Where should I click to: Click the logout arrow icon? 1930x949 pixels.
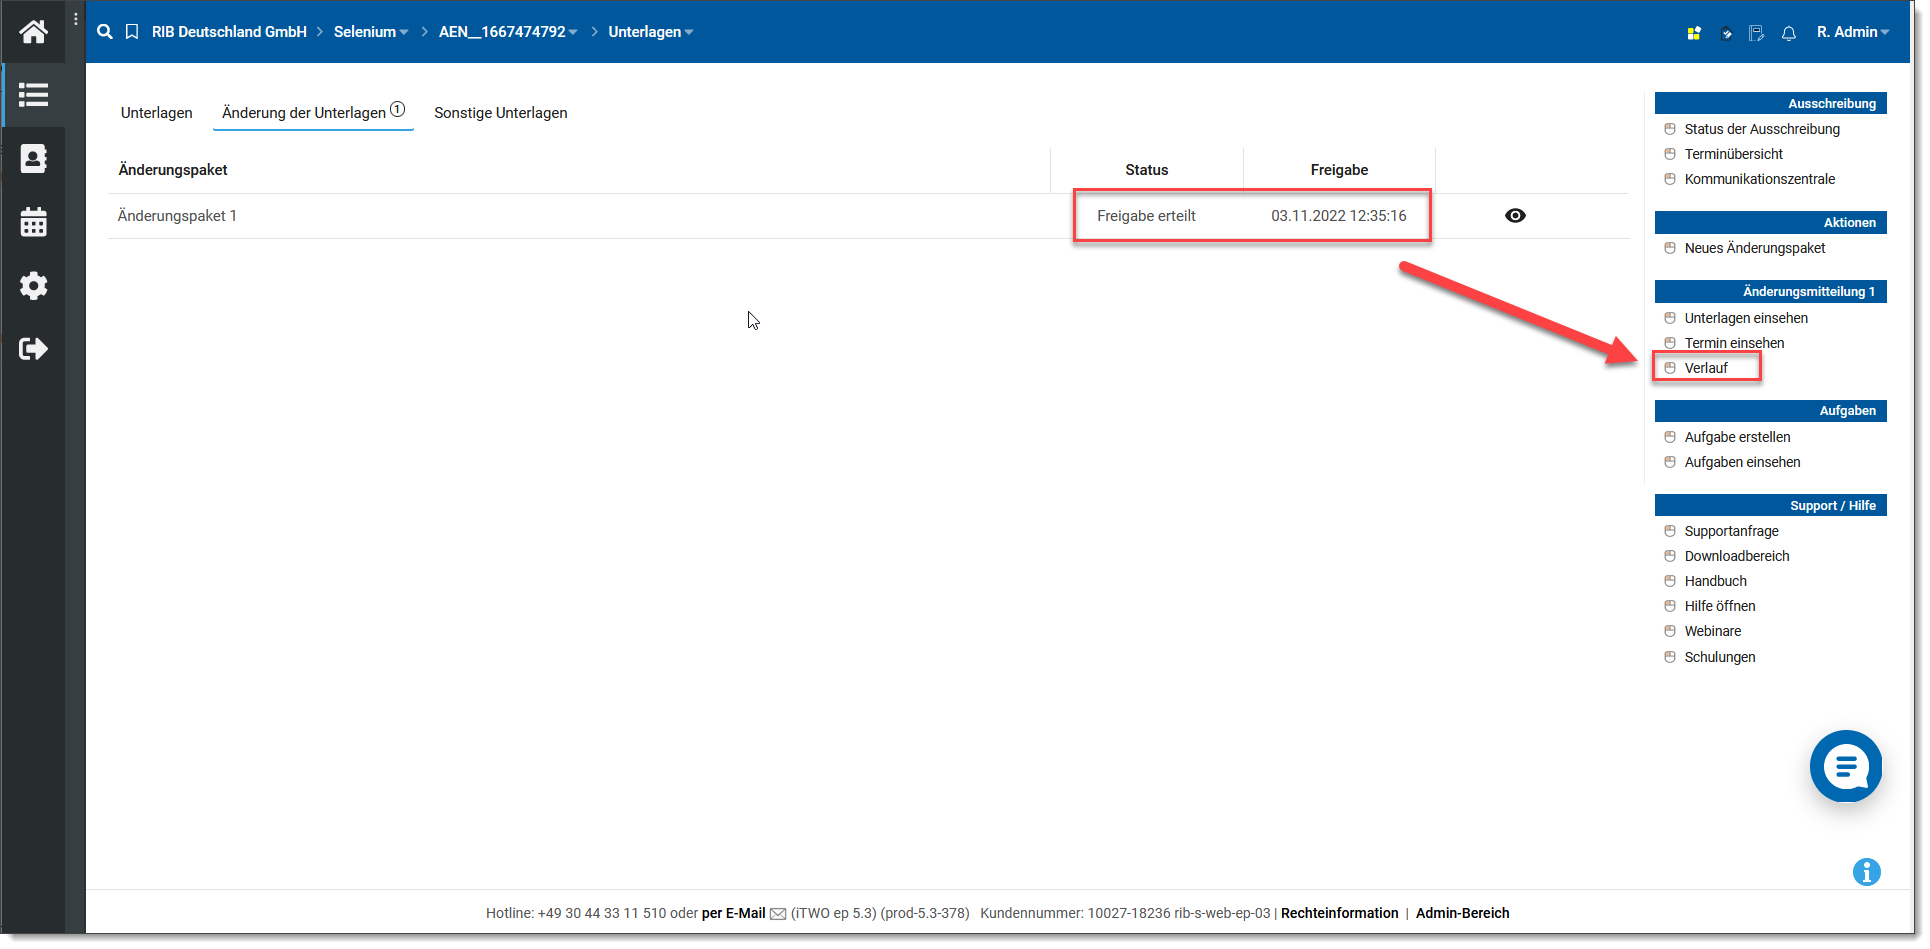pos(33,349)
